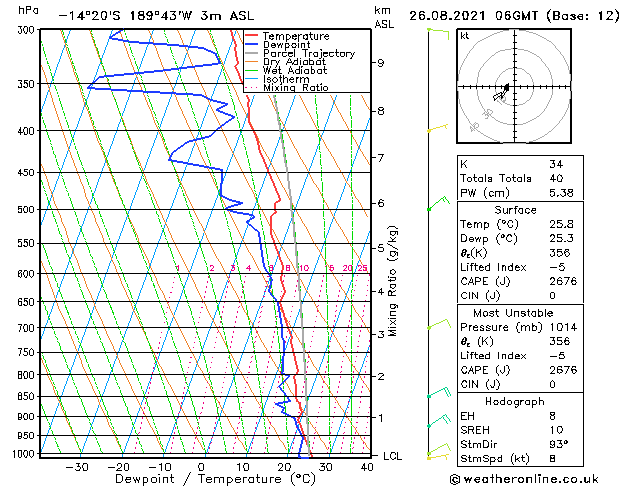Click the CAPE value 2676 under Surface
The image size is (629, 486).
point(563,281)
